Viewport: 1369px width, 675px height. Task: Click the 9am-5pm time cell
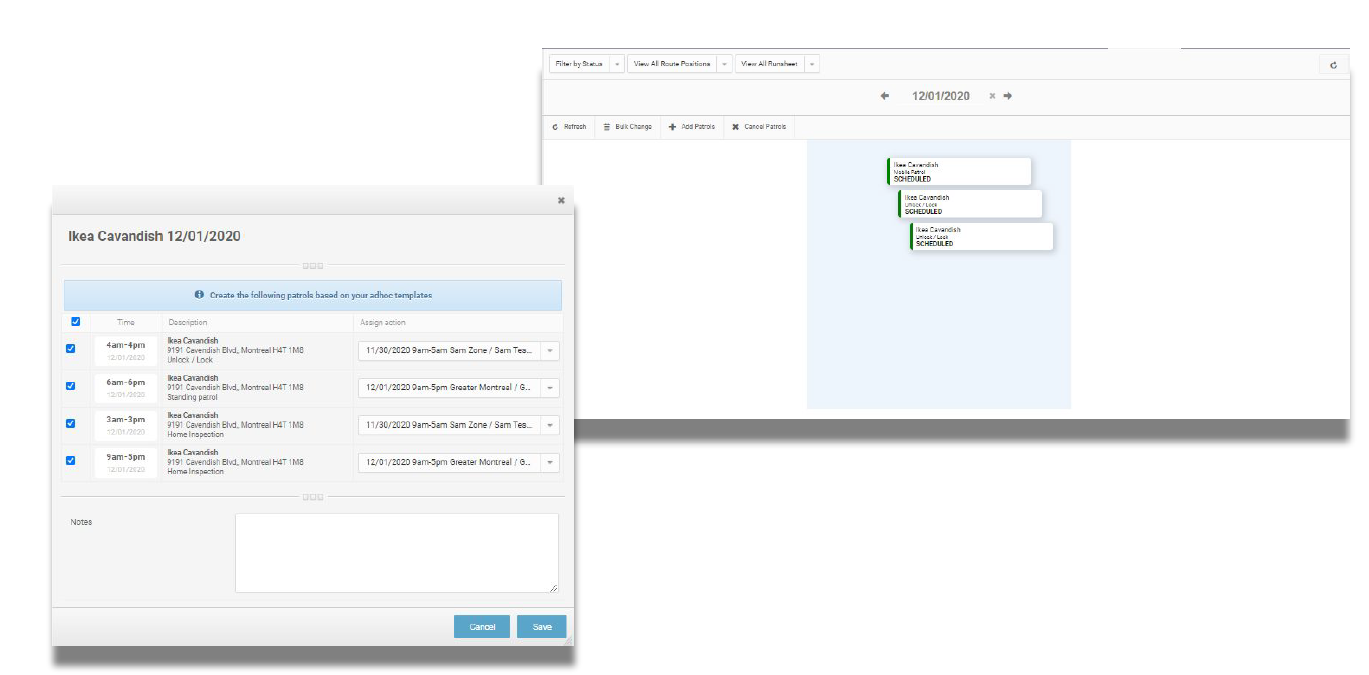[126, 462]
